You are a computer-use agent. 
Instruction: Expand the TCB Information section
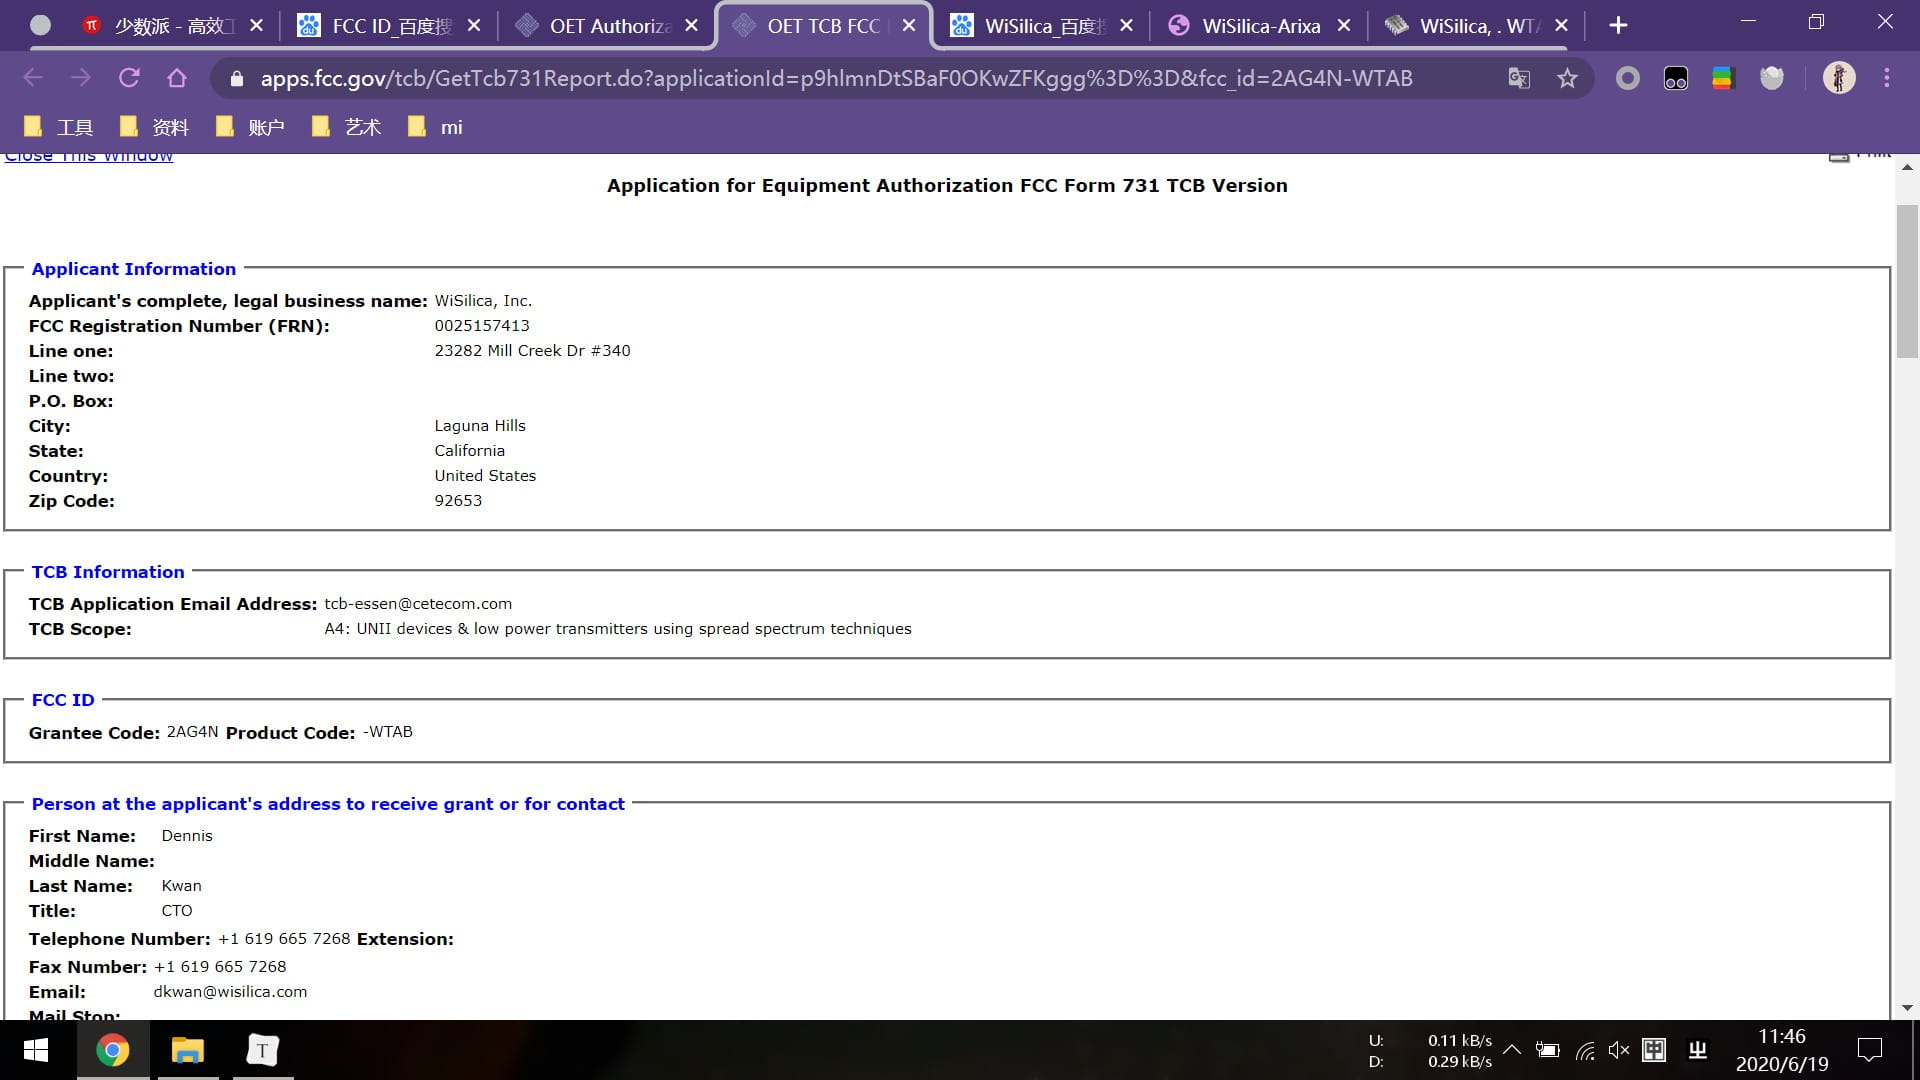click(x=108, y=571)
